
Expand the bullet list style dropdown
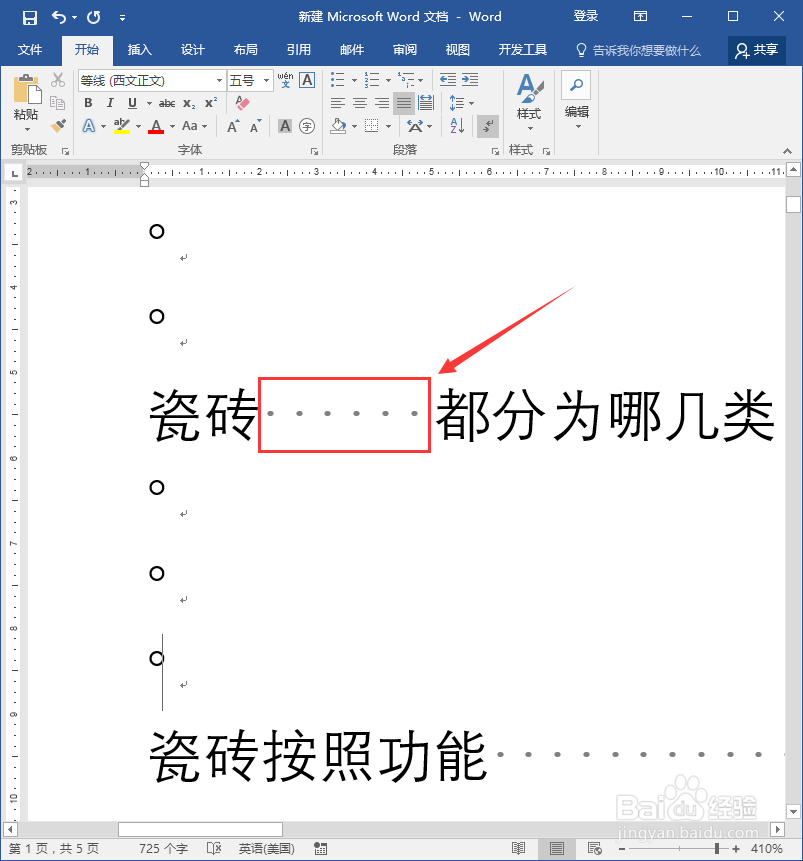click(354, 80)
